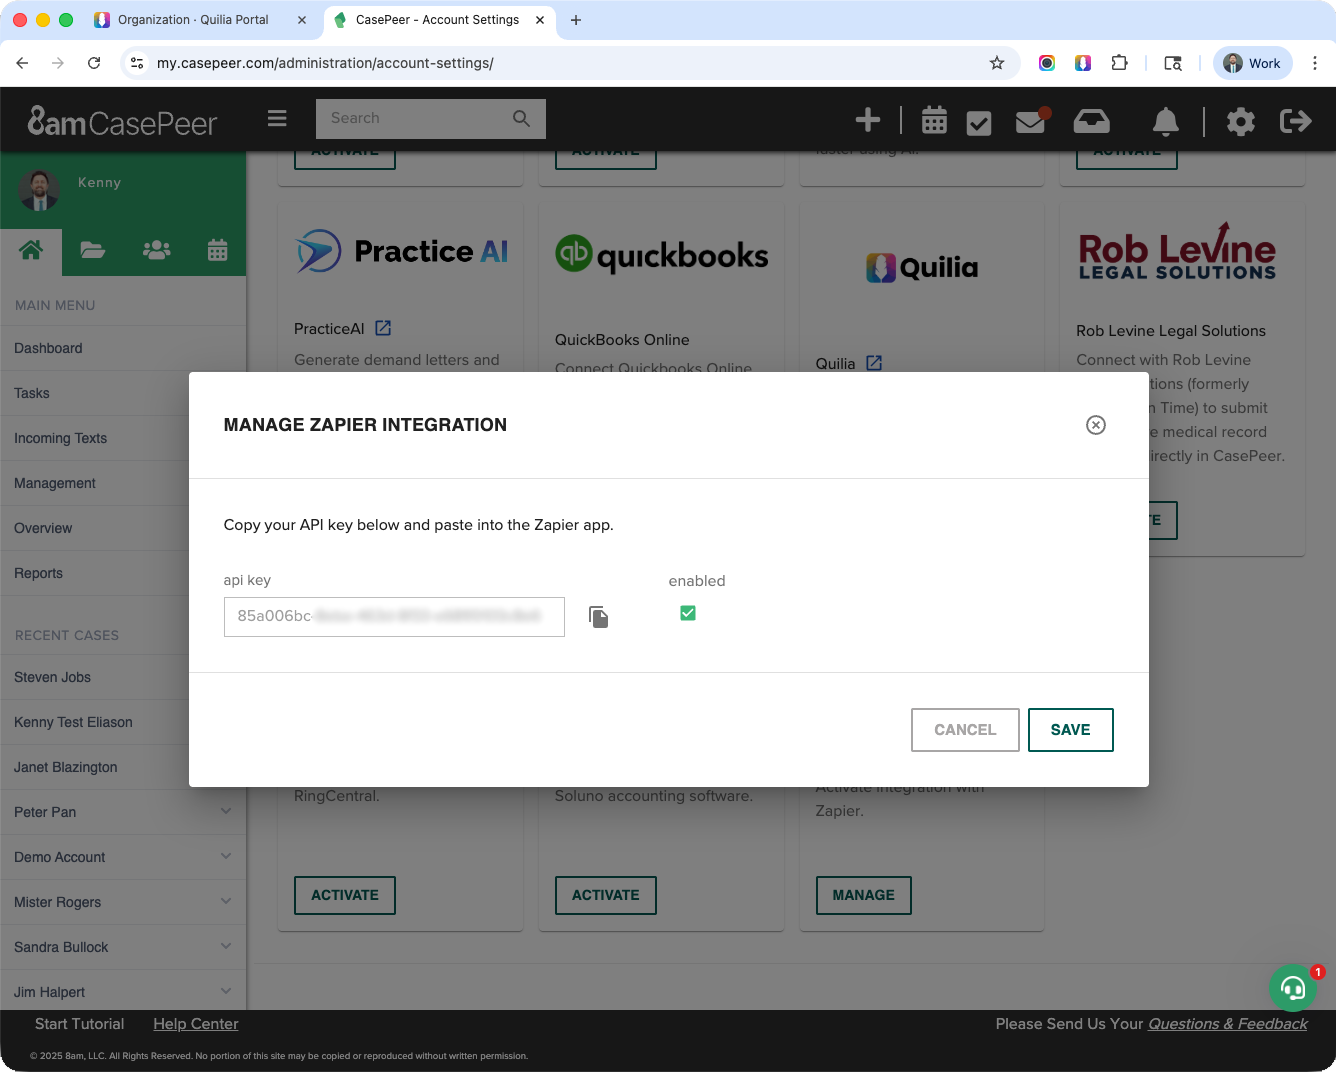The image size is (1336, 1072).
Task: Select the home tab in sidebar
Action: click(31, 250)
